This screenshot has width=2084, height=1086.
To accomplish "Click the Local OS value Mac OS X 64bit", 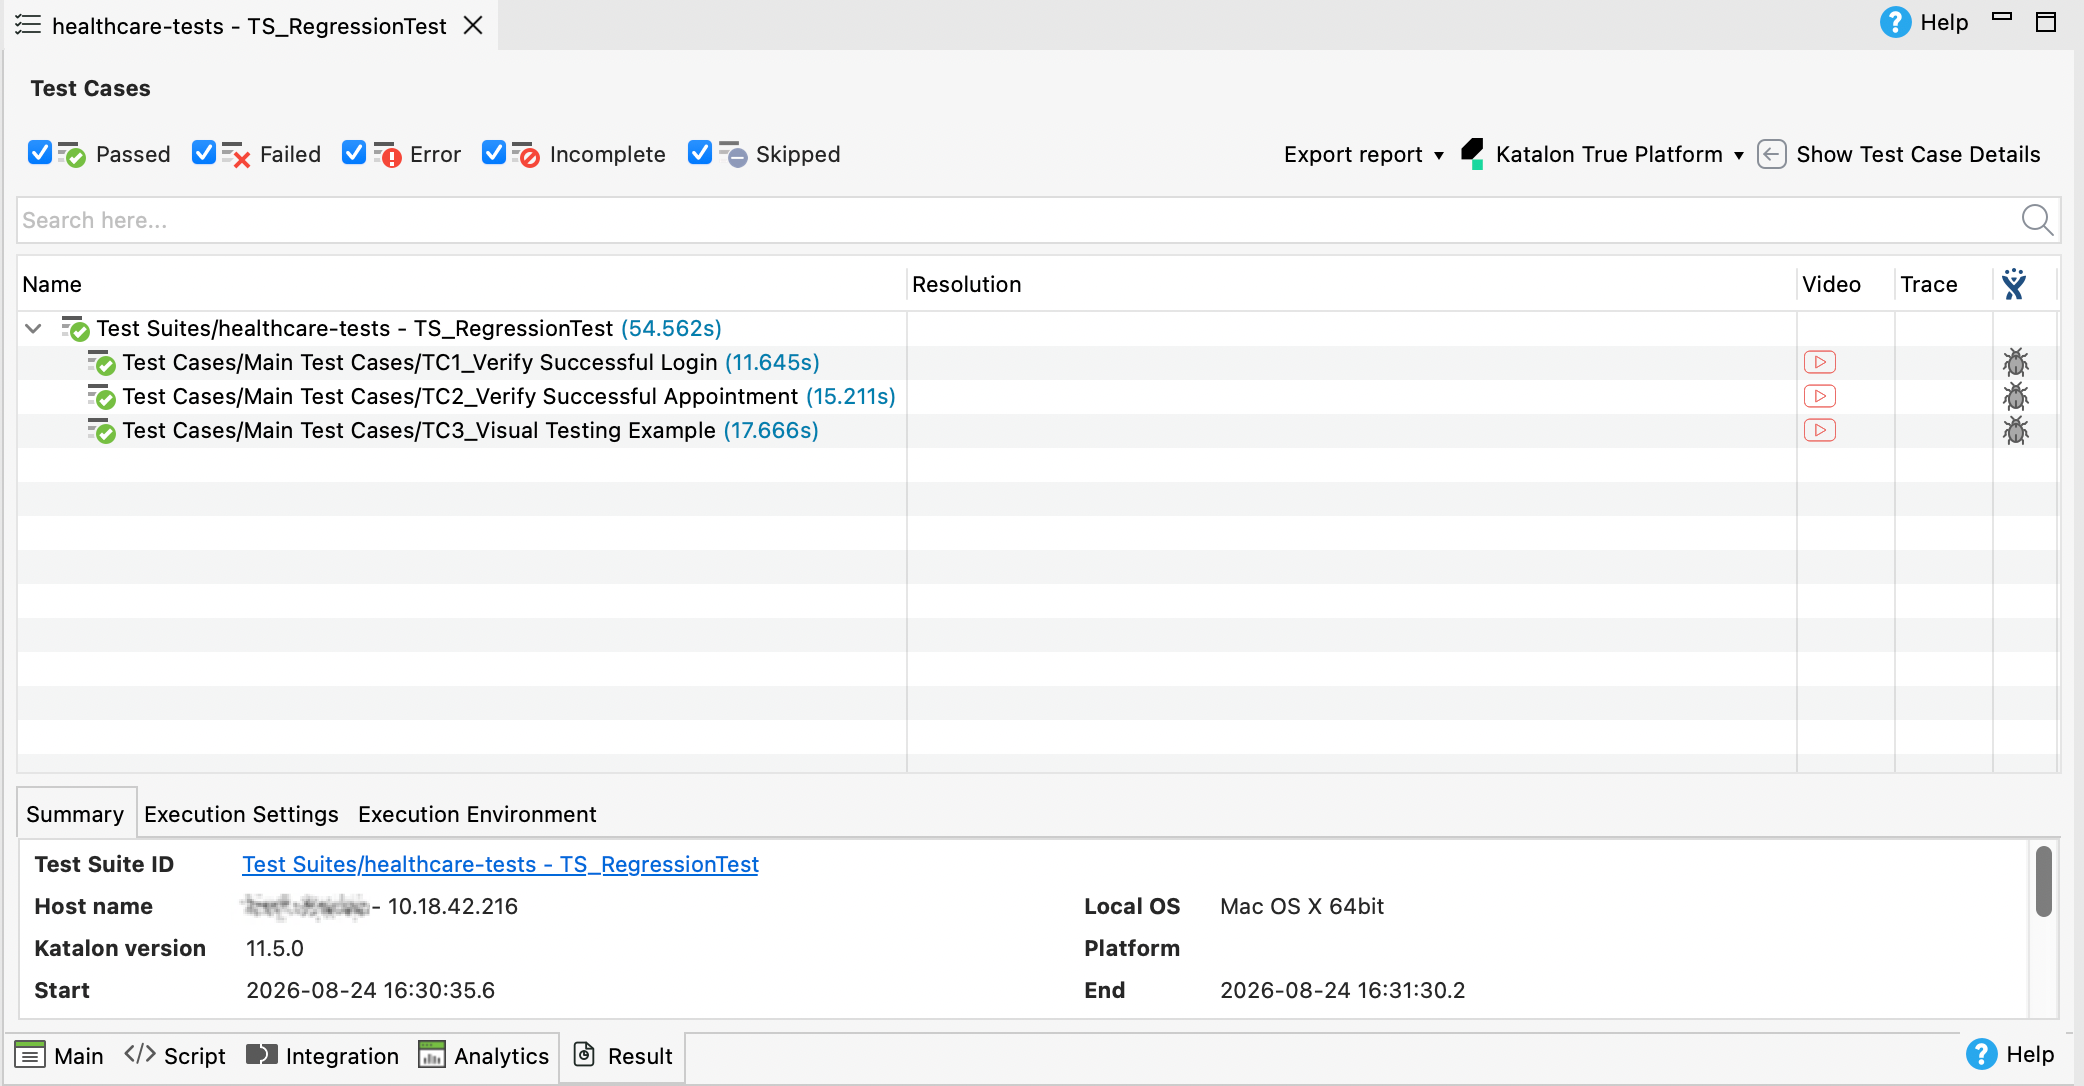I will 1302,906.
